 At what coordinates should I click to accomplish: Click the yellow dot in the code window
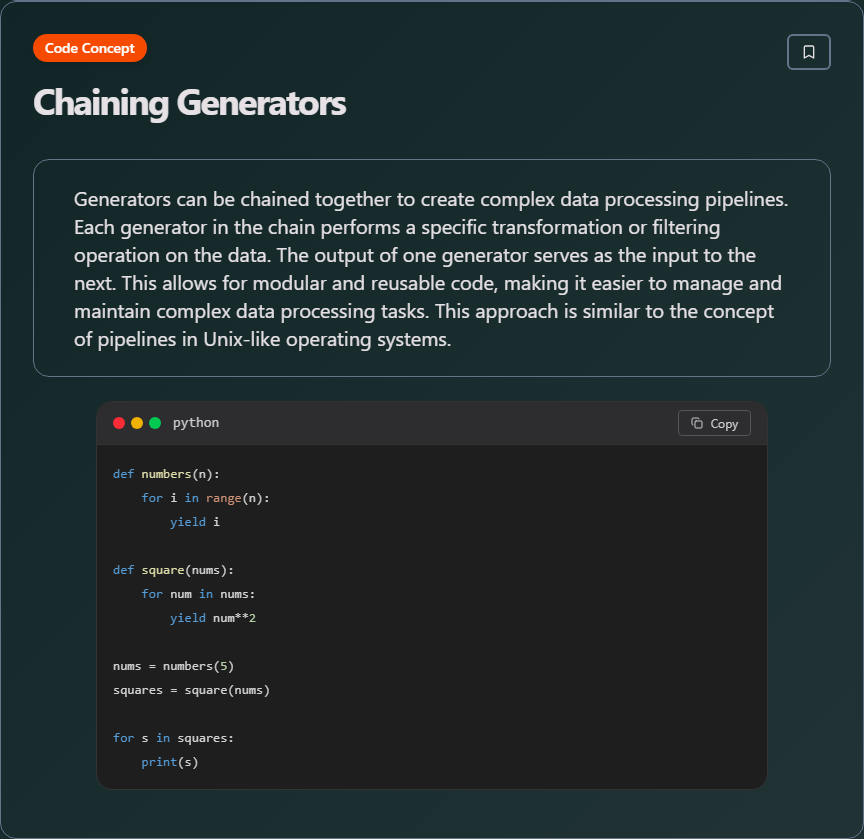coord(137,423)
